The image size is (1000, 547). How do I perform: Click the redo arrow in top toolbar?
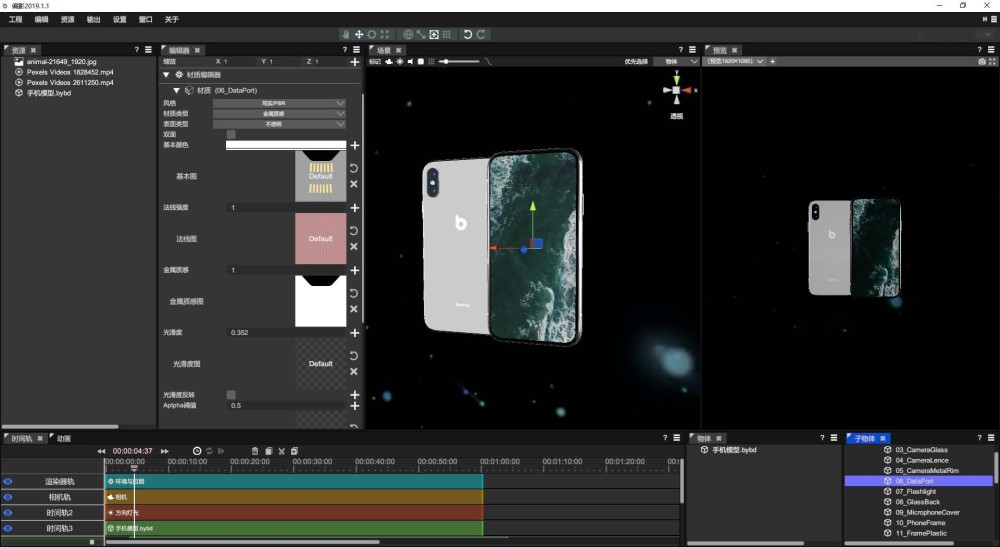pos(481,34)
